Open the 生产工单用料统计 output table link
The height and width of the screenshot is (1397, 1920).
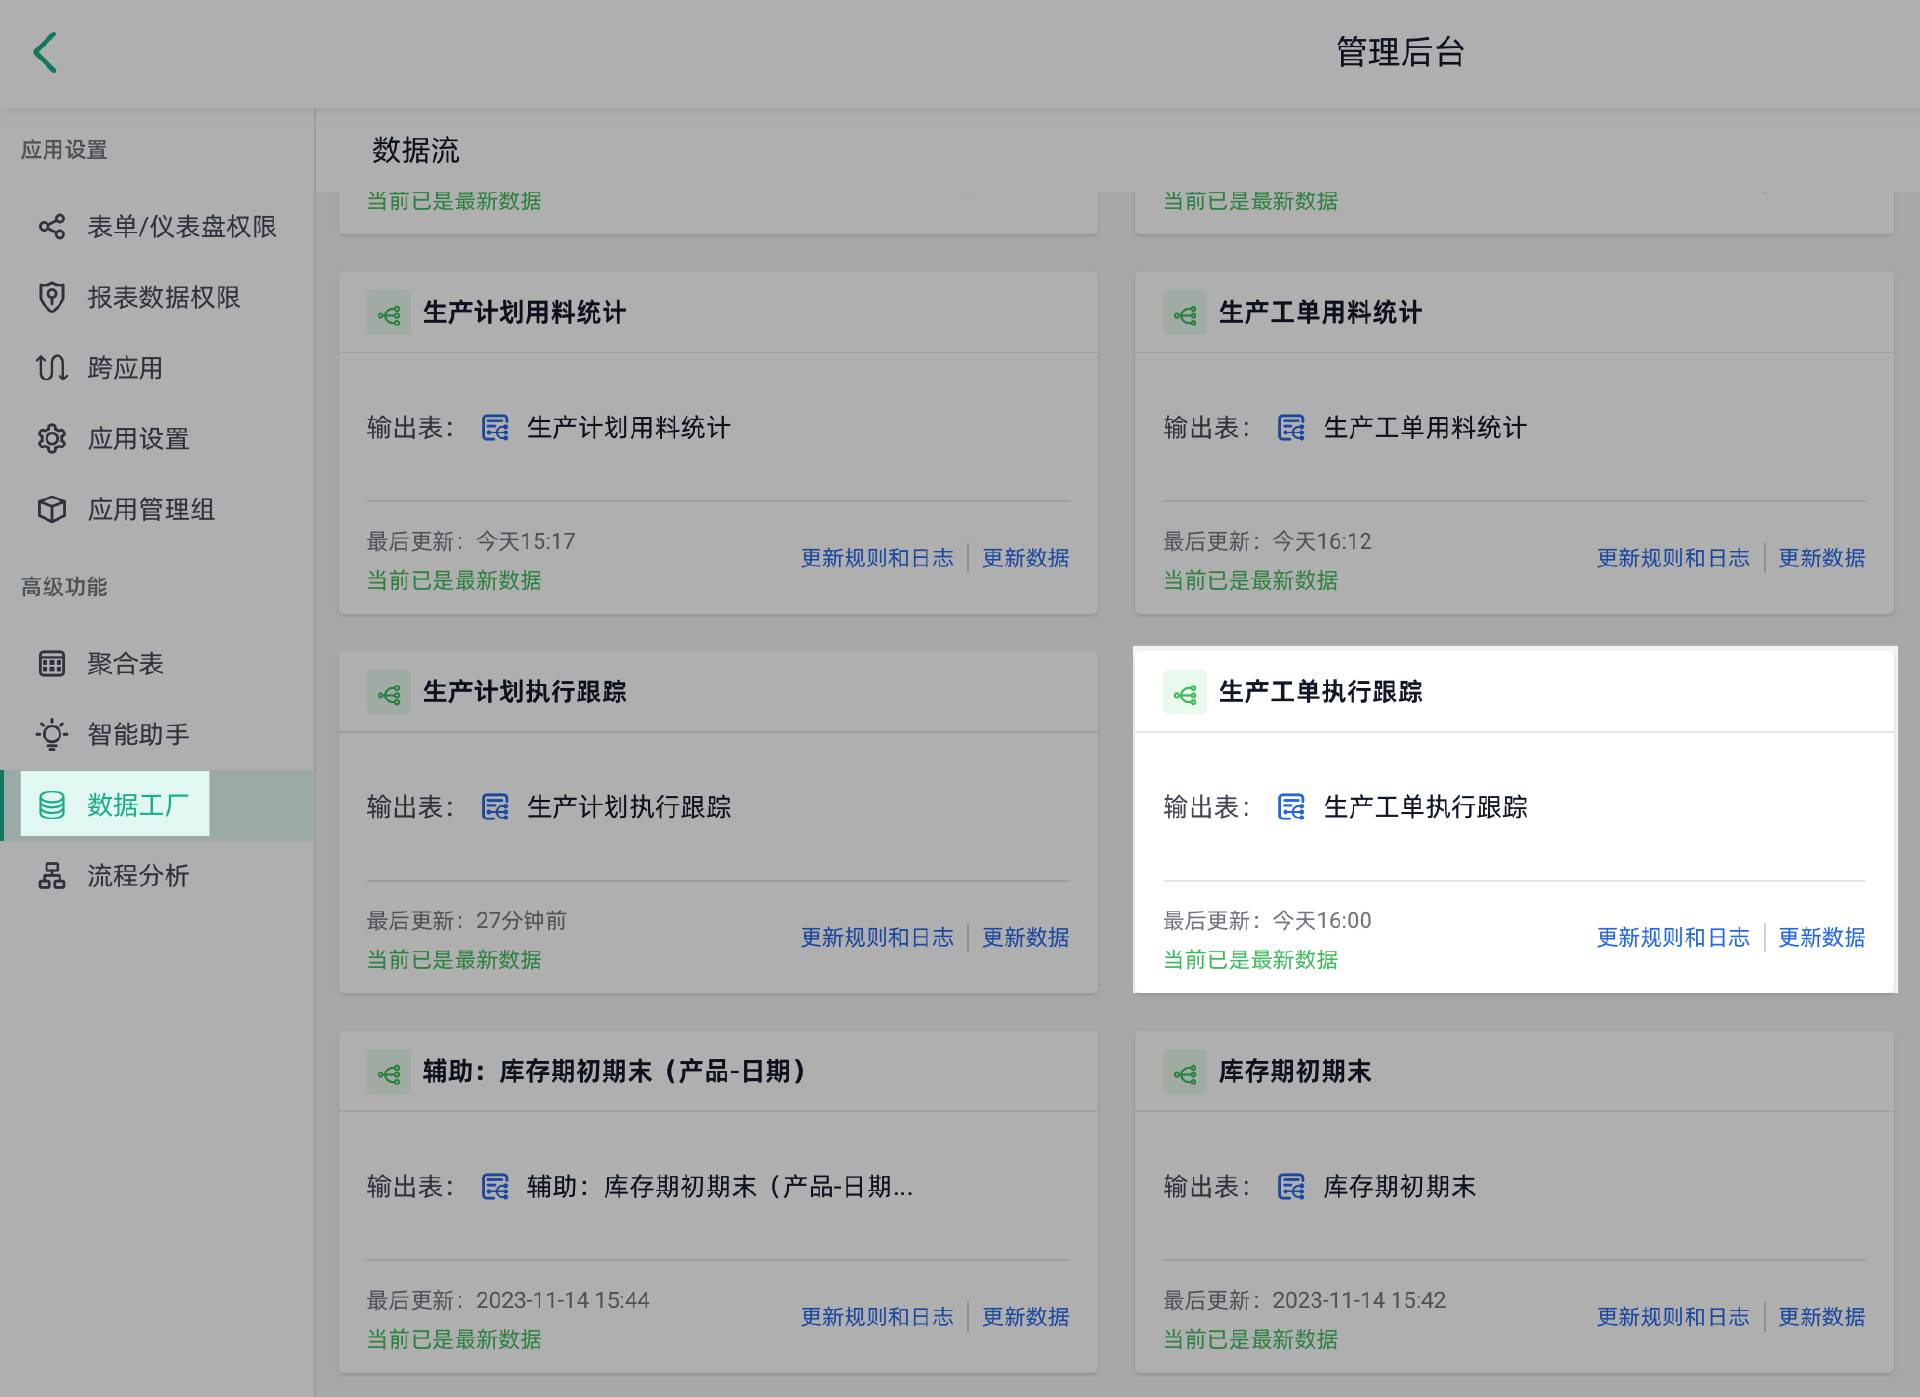(x=1424, y=428)
